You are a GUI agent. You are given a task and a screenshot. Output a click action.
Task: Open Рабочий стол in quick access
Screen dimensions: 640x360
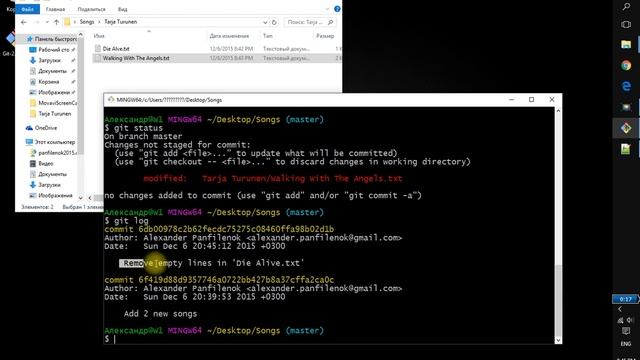click(x=53, y=50)
